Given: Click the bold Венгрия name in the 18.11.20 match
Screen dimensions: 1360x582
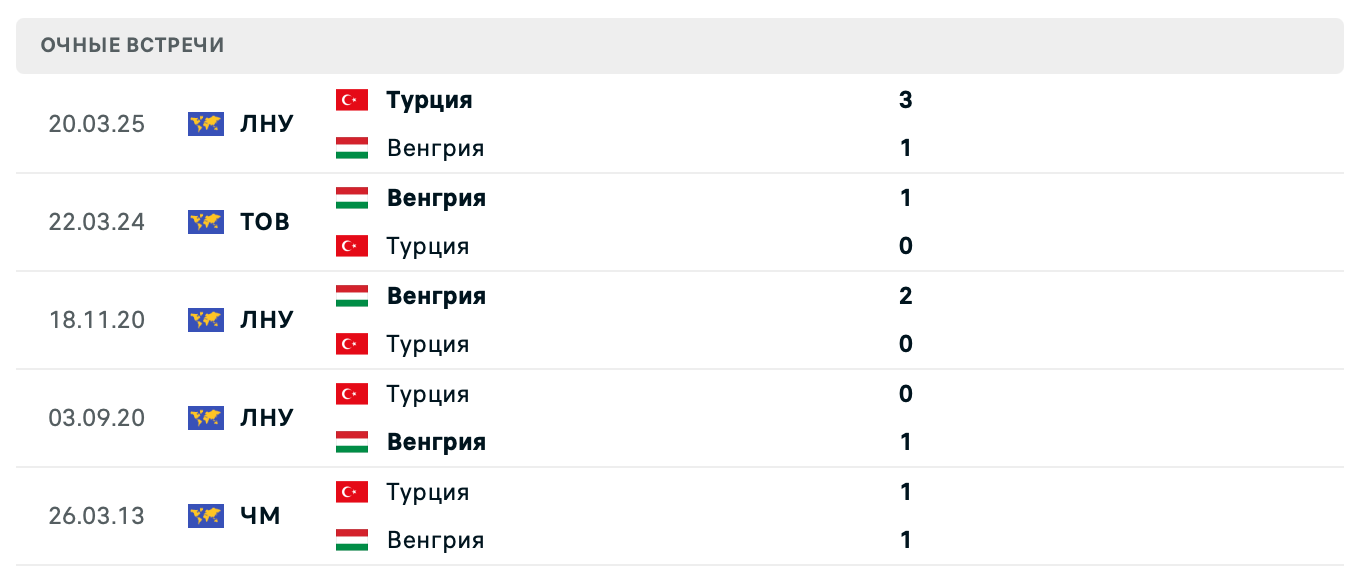Looking at the screenshot, I should point(436,296).
